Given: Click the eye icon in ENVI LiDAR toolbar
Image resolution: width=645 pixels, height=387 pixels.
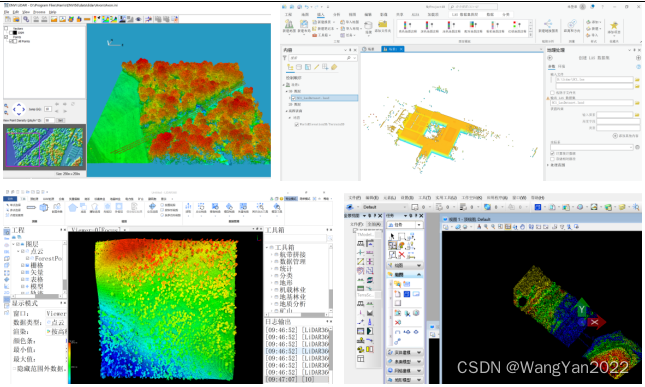Looking at the screenshot, I should point(139,19).
